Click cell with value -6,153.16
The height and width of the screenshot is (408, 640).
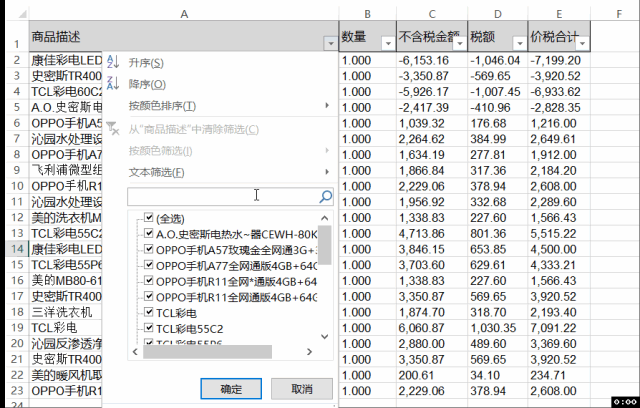[432, 60]
